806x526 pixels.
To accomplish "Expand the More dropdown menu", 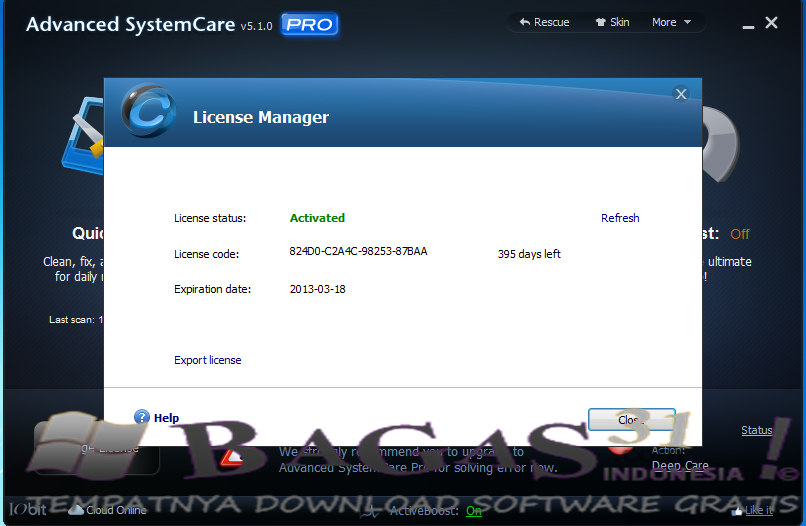I will (671, 22).
